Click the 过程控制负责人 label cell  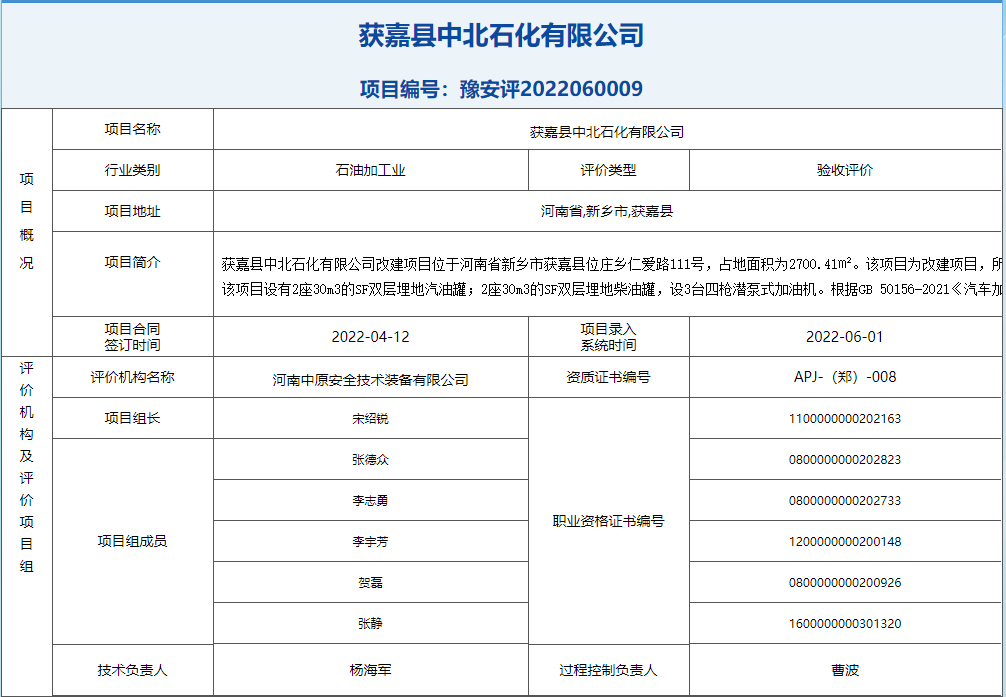(608, 670)
